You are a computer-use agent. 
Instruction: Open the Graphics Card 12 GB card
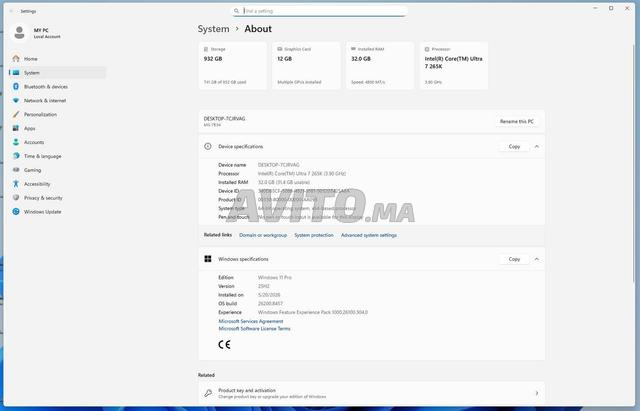[x=306, y=66]
